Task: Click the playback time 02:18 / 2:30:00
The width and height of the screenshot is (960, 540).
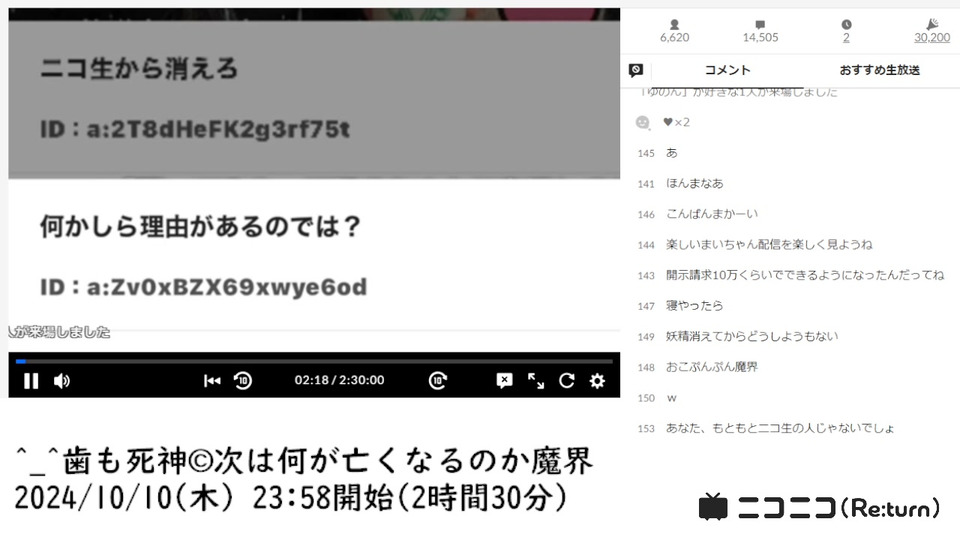Action: point(339,380)
